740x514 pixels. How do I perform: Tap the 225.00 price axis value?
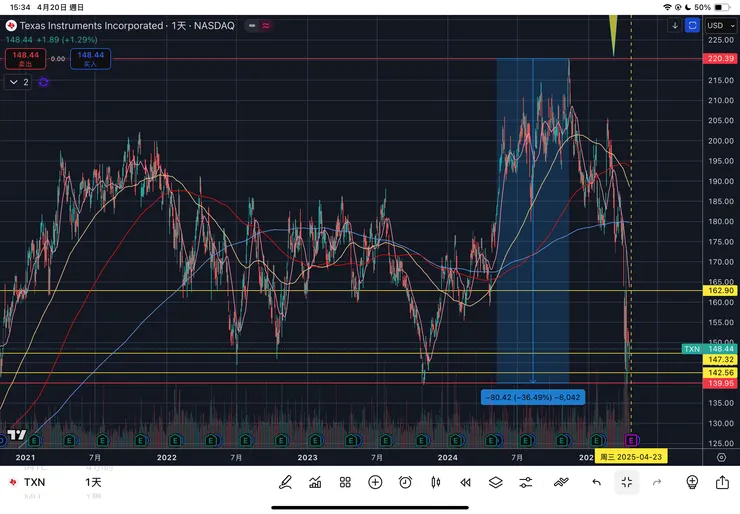[x=721, y=40]
